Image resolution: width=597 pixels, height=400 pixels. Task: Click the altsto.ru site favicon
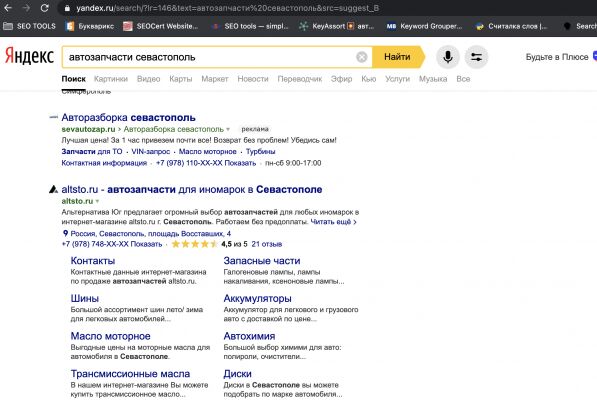click(53, 189)
